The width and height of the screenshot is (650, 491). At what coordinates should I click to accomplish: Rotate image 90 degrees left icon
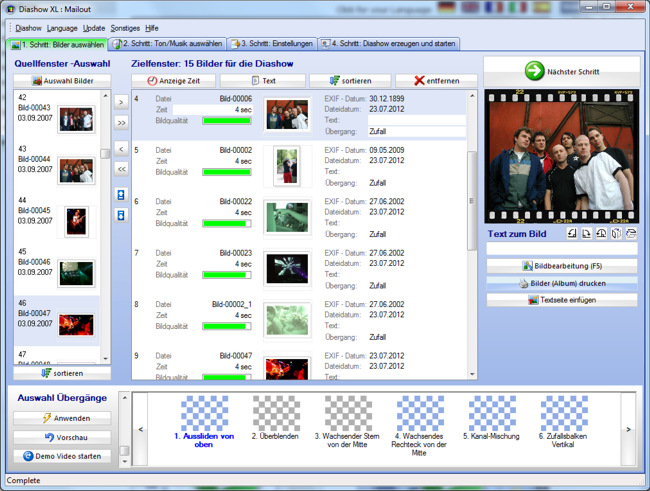(x=572, y=233)
